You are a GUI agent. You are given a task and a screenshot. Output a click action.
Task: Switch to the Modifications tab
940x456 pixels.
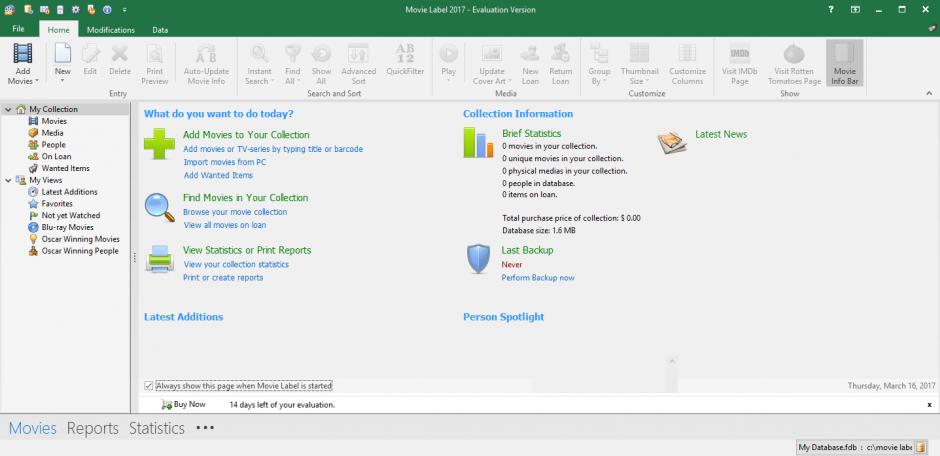tap(111, 29)
